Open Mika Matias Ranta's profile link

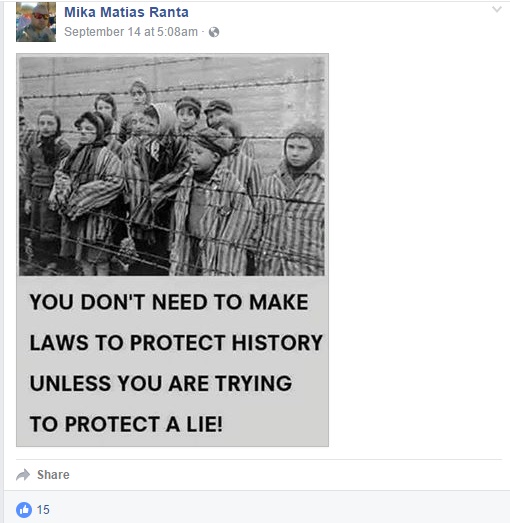click(126, 12)
